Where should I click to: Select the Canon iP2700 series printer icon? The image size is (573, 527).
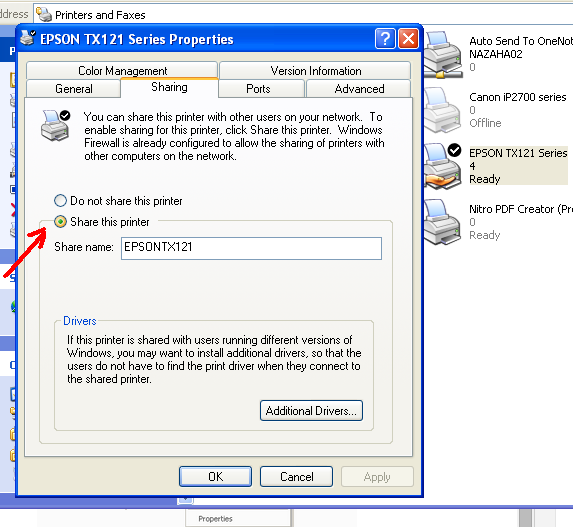pyautogui.click(x=443, y=110)
